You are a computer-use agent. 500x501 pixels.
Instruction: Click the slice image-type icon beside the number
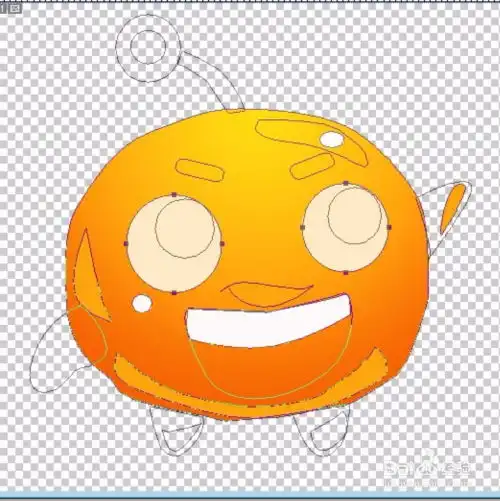[x=14, y=8]
